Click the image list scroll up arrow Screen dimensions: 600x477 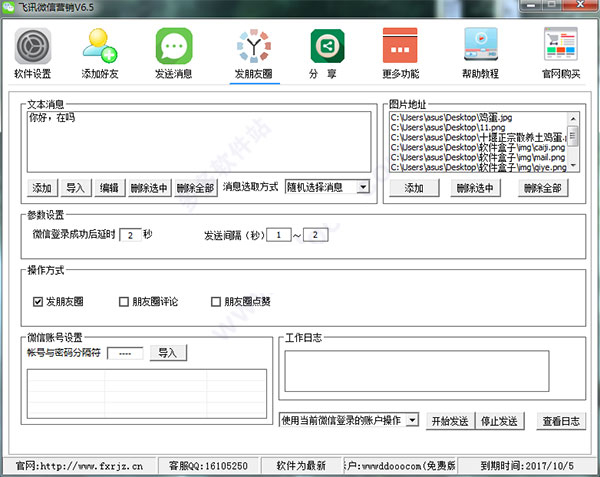(573, 119)
